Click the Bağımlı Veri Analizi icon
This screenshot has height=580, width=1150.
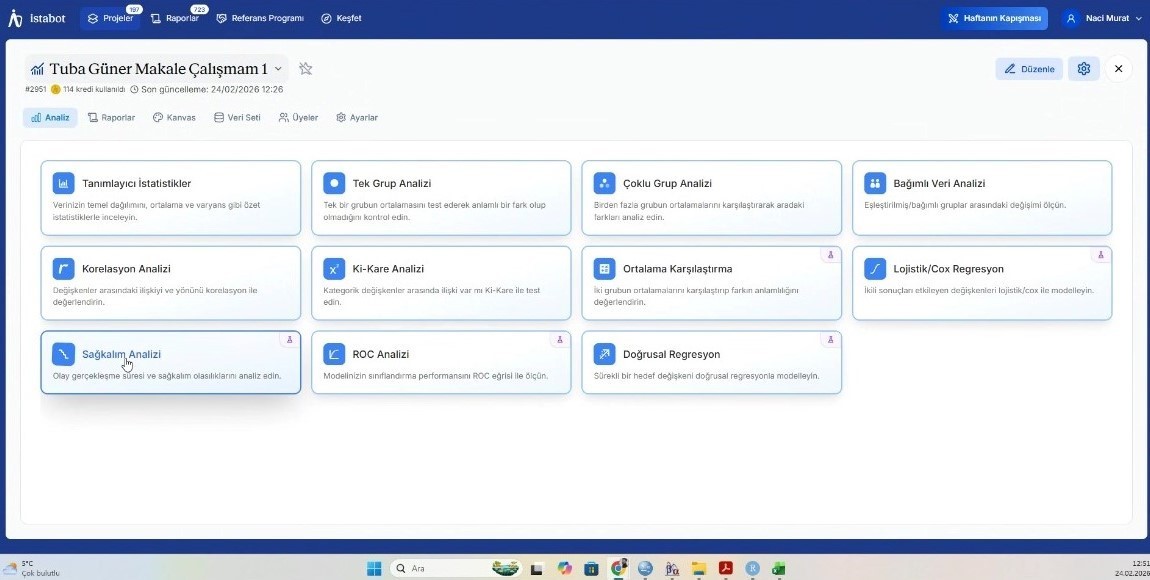(x=875, y=183)
